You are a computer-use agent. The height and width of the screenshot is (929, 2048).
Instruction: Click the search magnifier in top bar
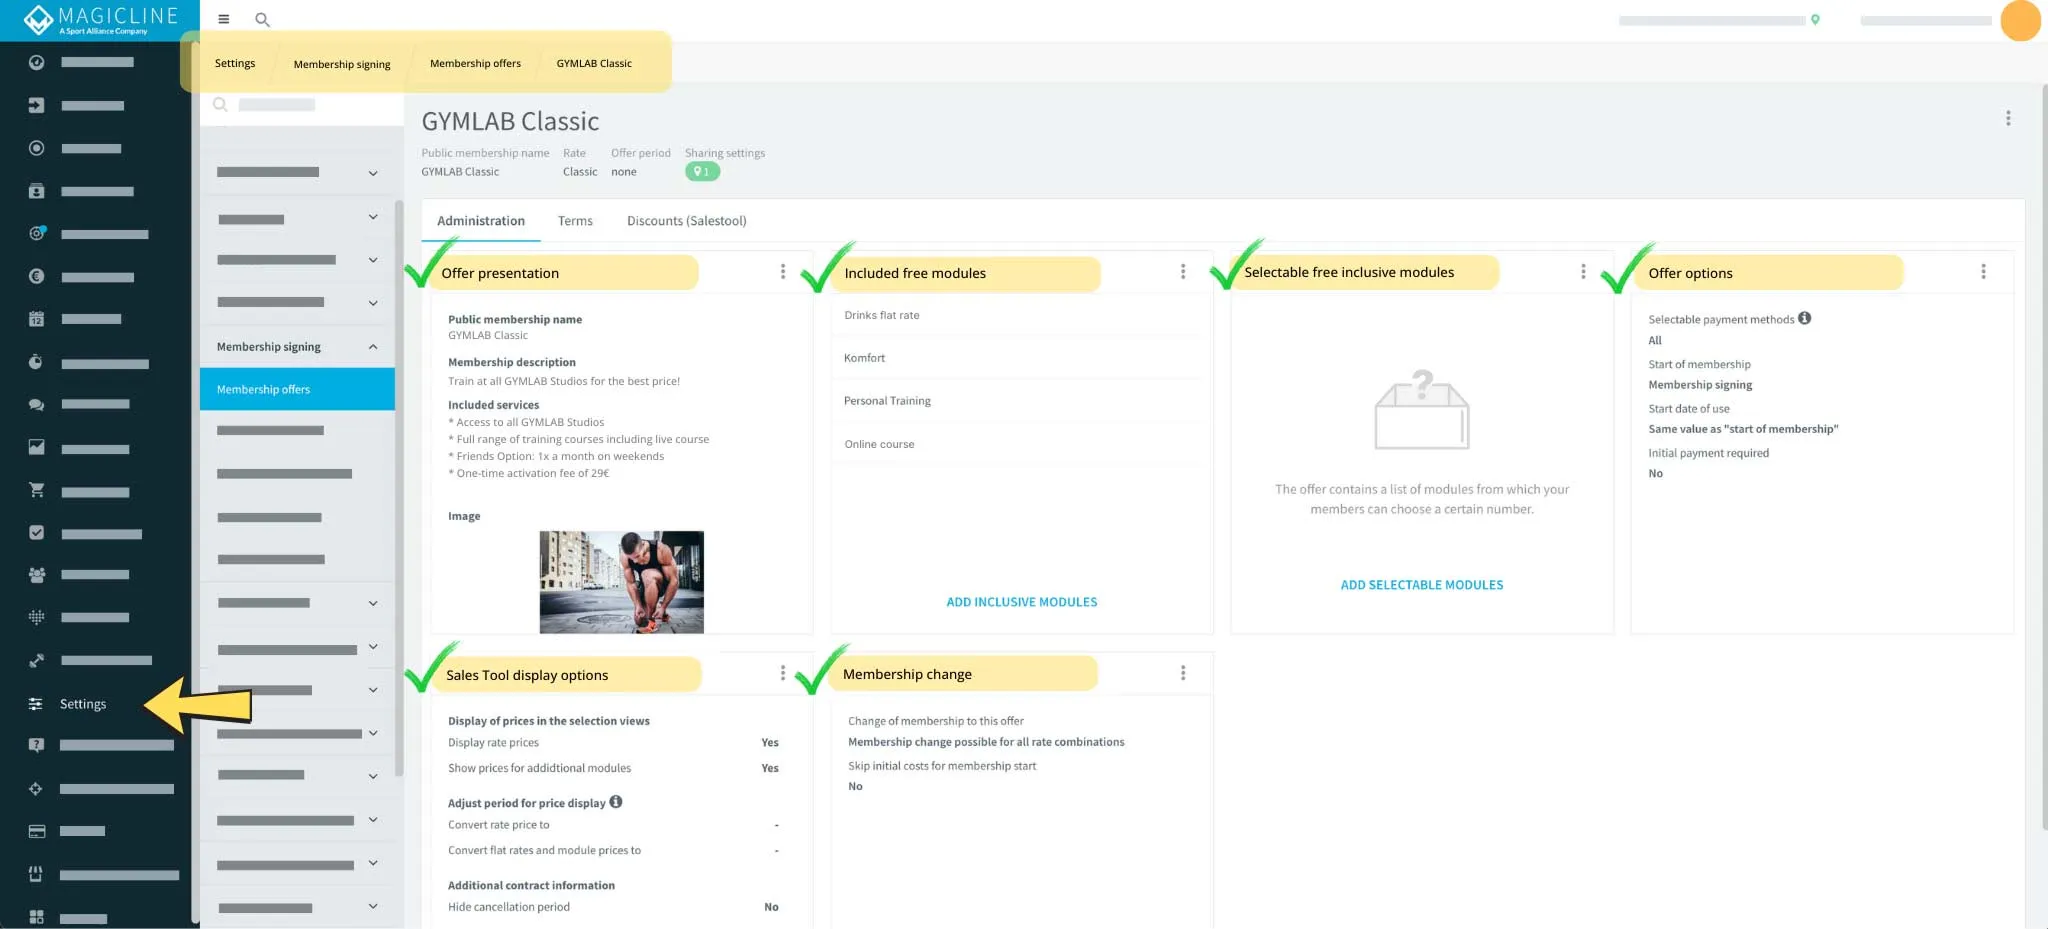pyautogui.click(x=262, y=19)
